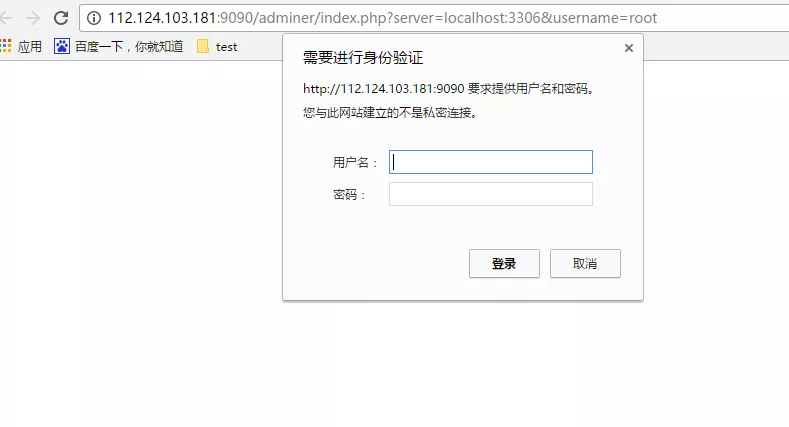Click the Baidu paw favicon
Viewport: 789px width, 427px height.
62,46
